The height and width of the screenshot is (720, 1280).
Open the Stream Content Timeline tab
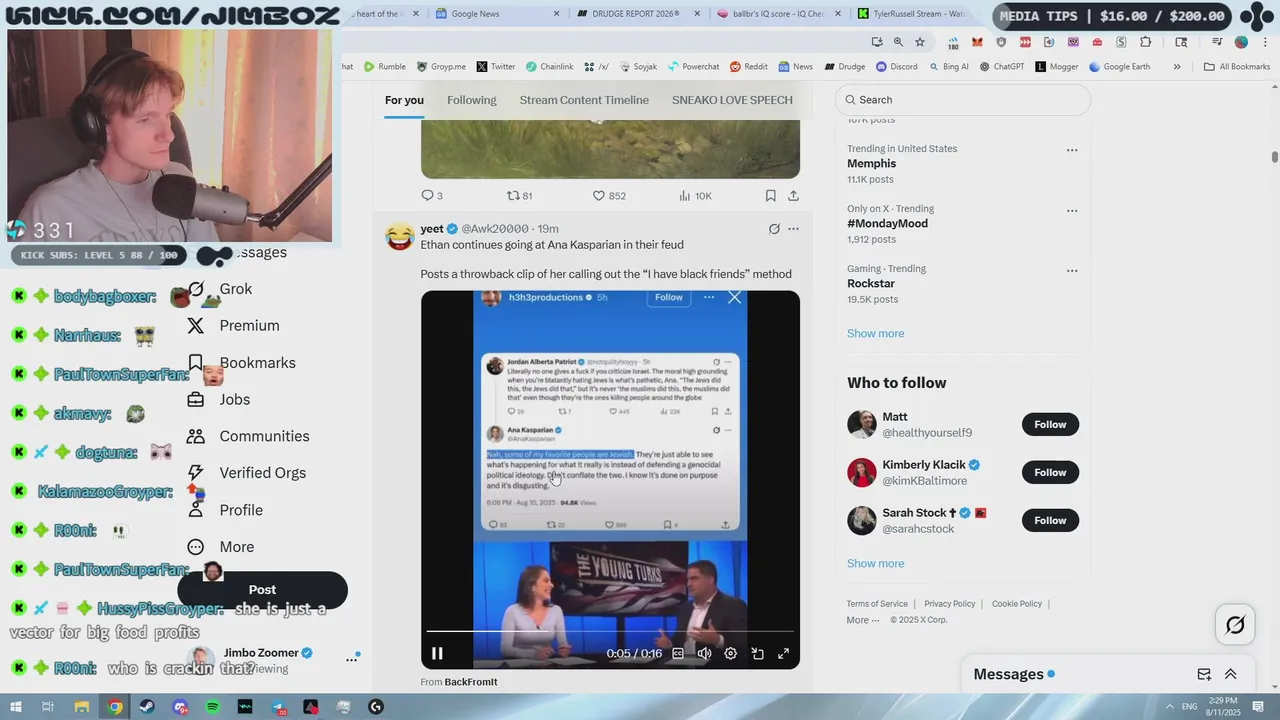[584, 100]
